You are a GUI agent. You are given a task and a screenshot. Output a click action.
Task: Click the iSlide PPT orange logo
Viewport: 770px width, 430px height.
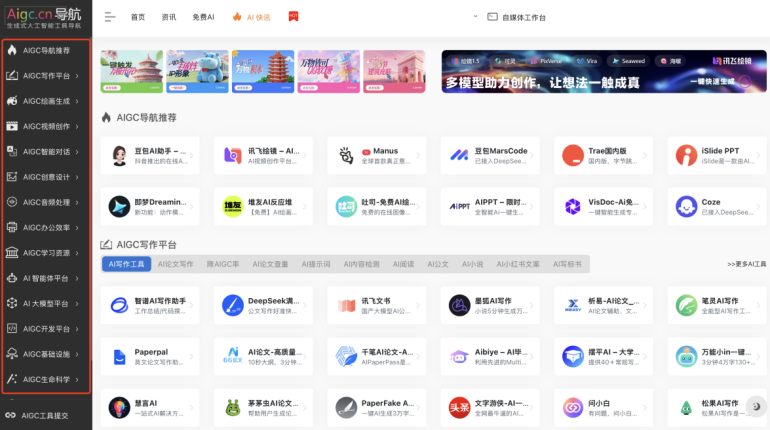click(686, 156)
